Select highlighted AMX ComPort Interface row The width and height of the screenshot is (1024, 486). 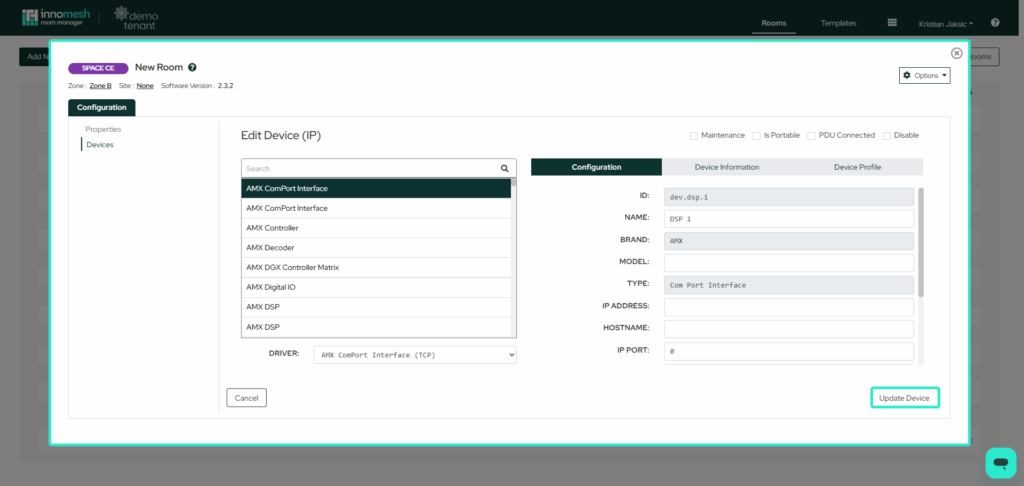click(x=376, y=188)
